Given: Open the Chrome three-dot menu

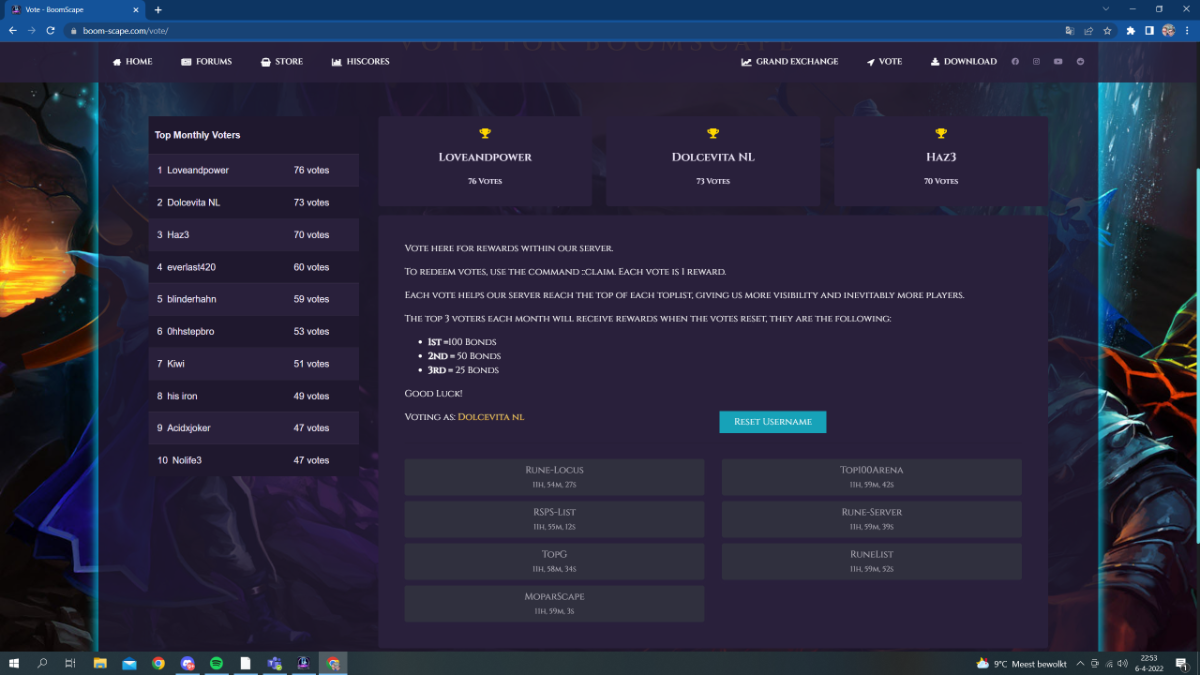Looking at the screenshot, I should pos(1187,30).
